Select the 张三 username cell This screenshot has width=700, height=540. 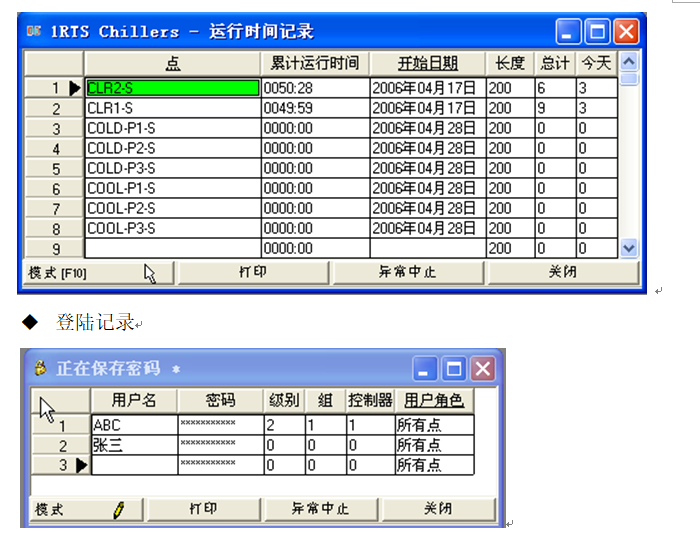point(134,445)
